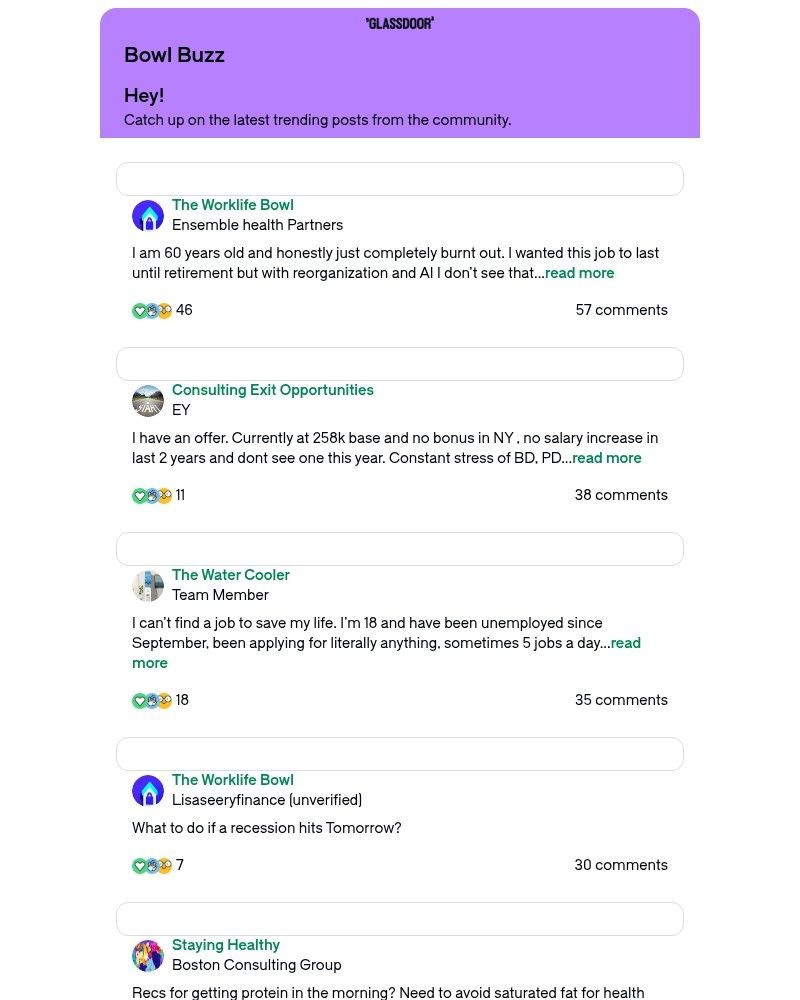Open The Worklife Bowl name link

[x=232, y=204]
